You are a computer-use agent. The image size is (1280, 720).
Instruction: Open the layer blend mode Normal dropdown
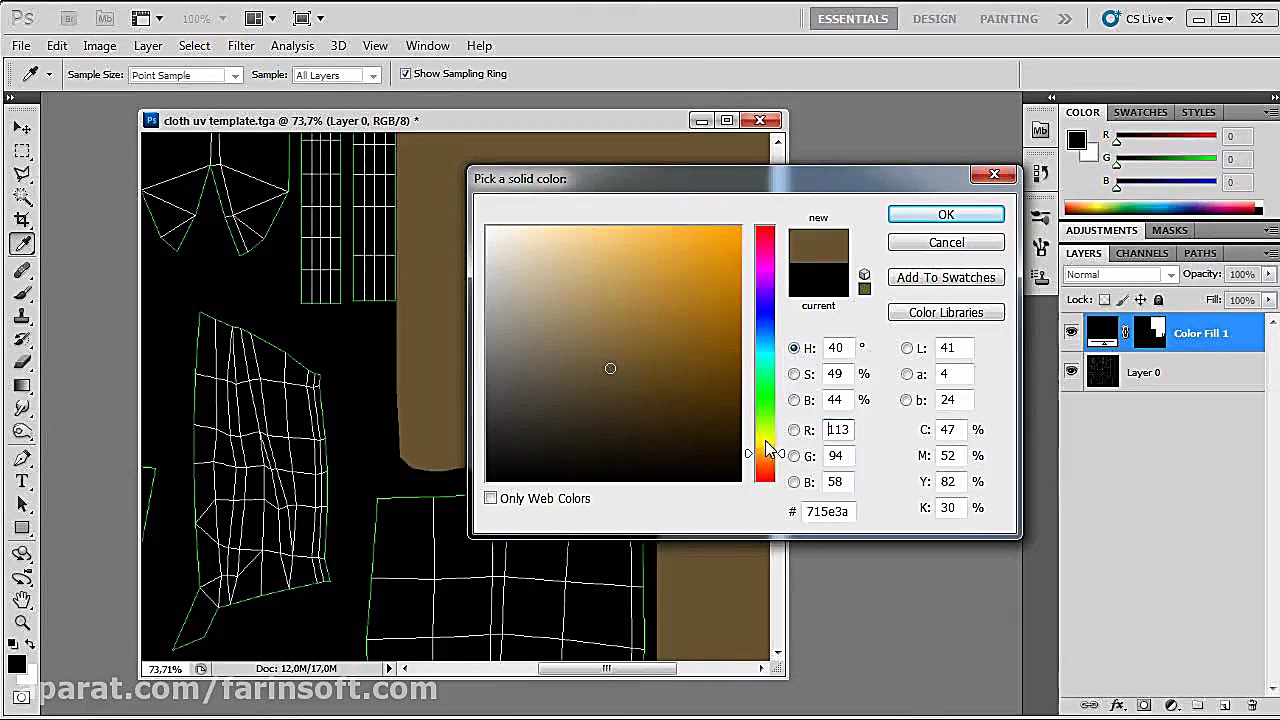[x=1121, y=275]
